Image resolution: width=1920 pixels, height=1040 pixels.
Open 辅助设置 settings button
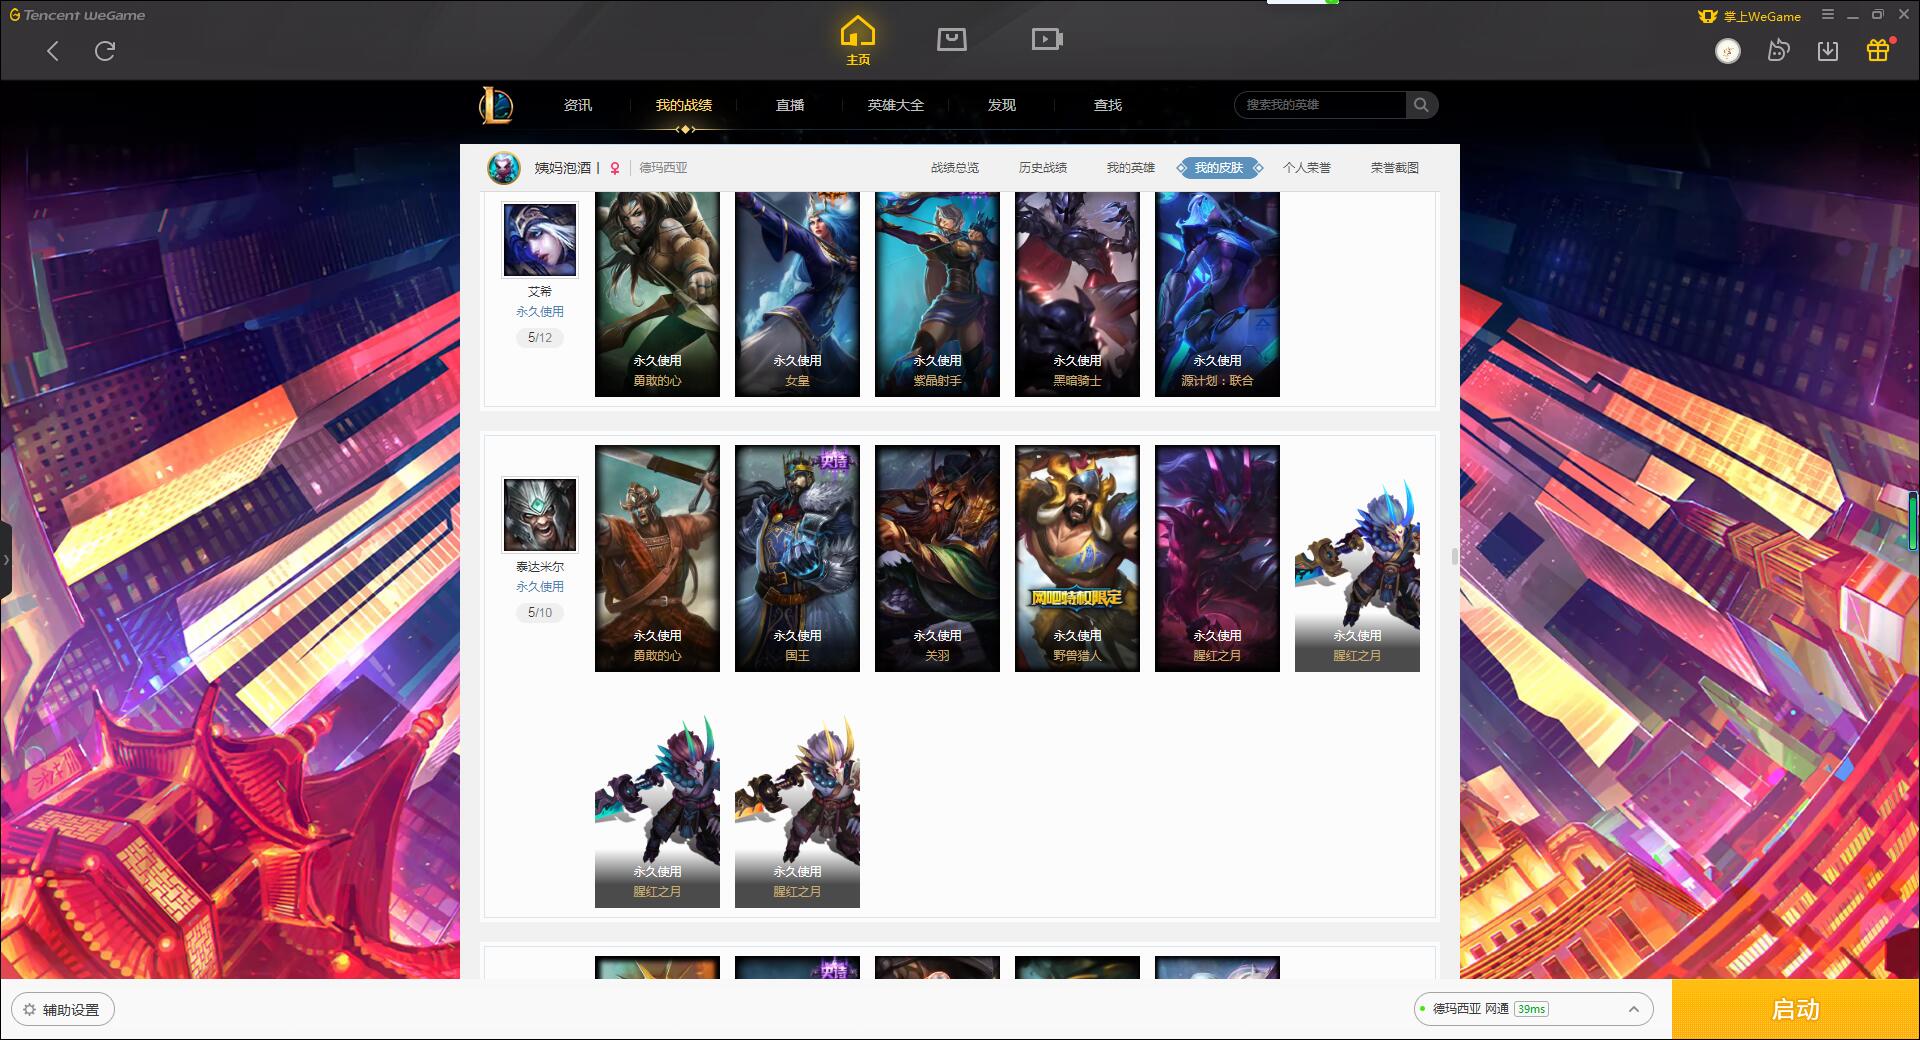pyautogui.click(x=63, y=1009)
